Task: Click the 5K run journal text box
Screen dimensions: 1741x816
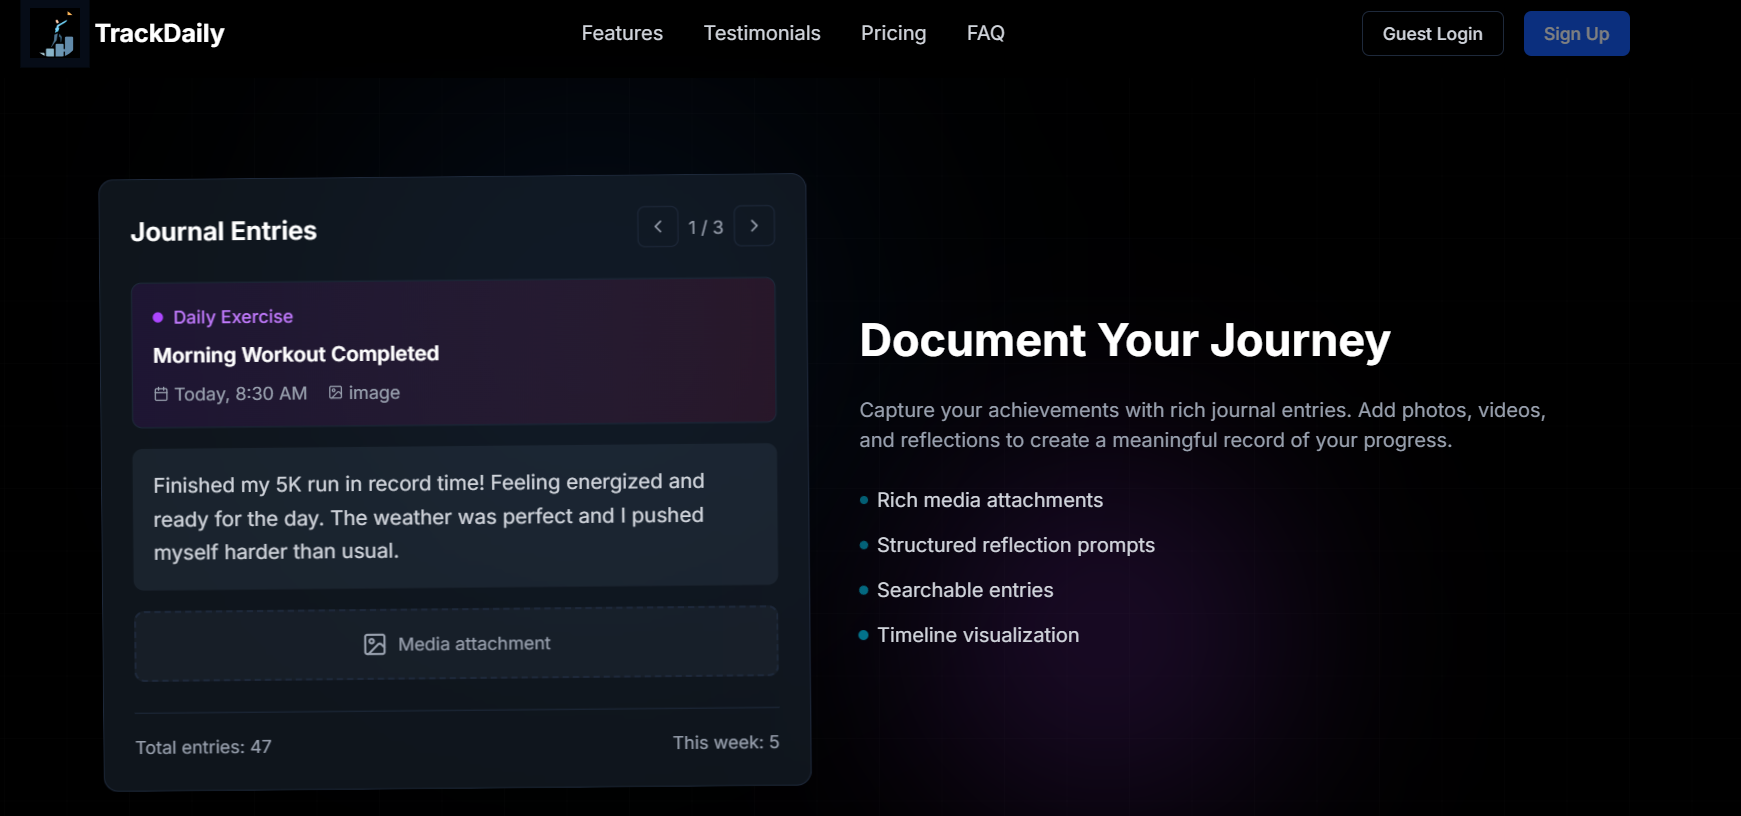Action: click(455, 516)
